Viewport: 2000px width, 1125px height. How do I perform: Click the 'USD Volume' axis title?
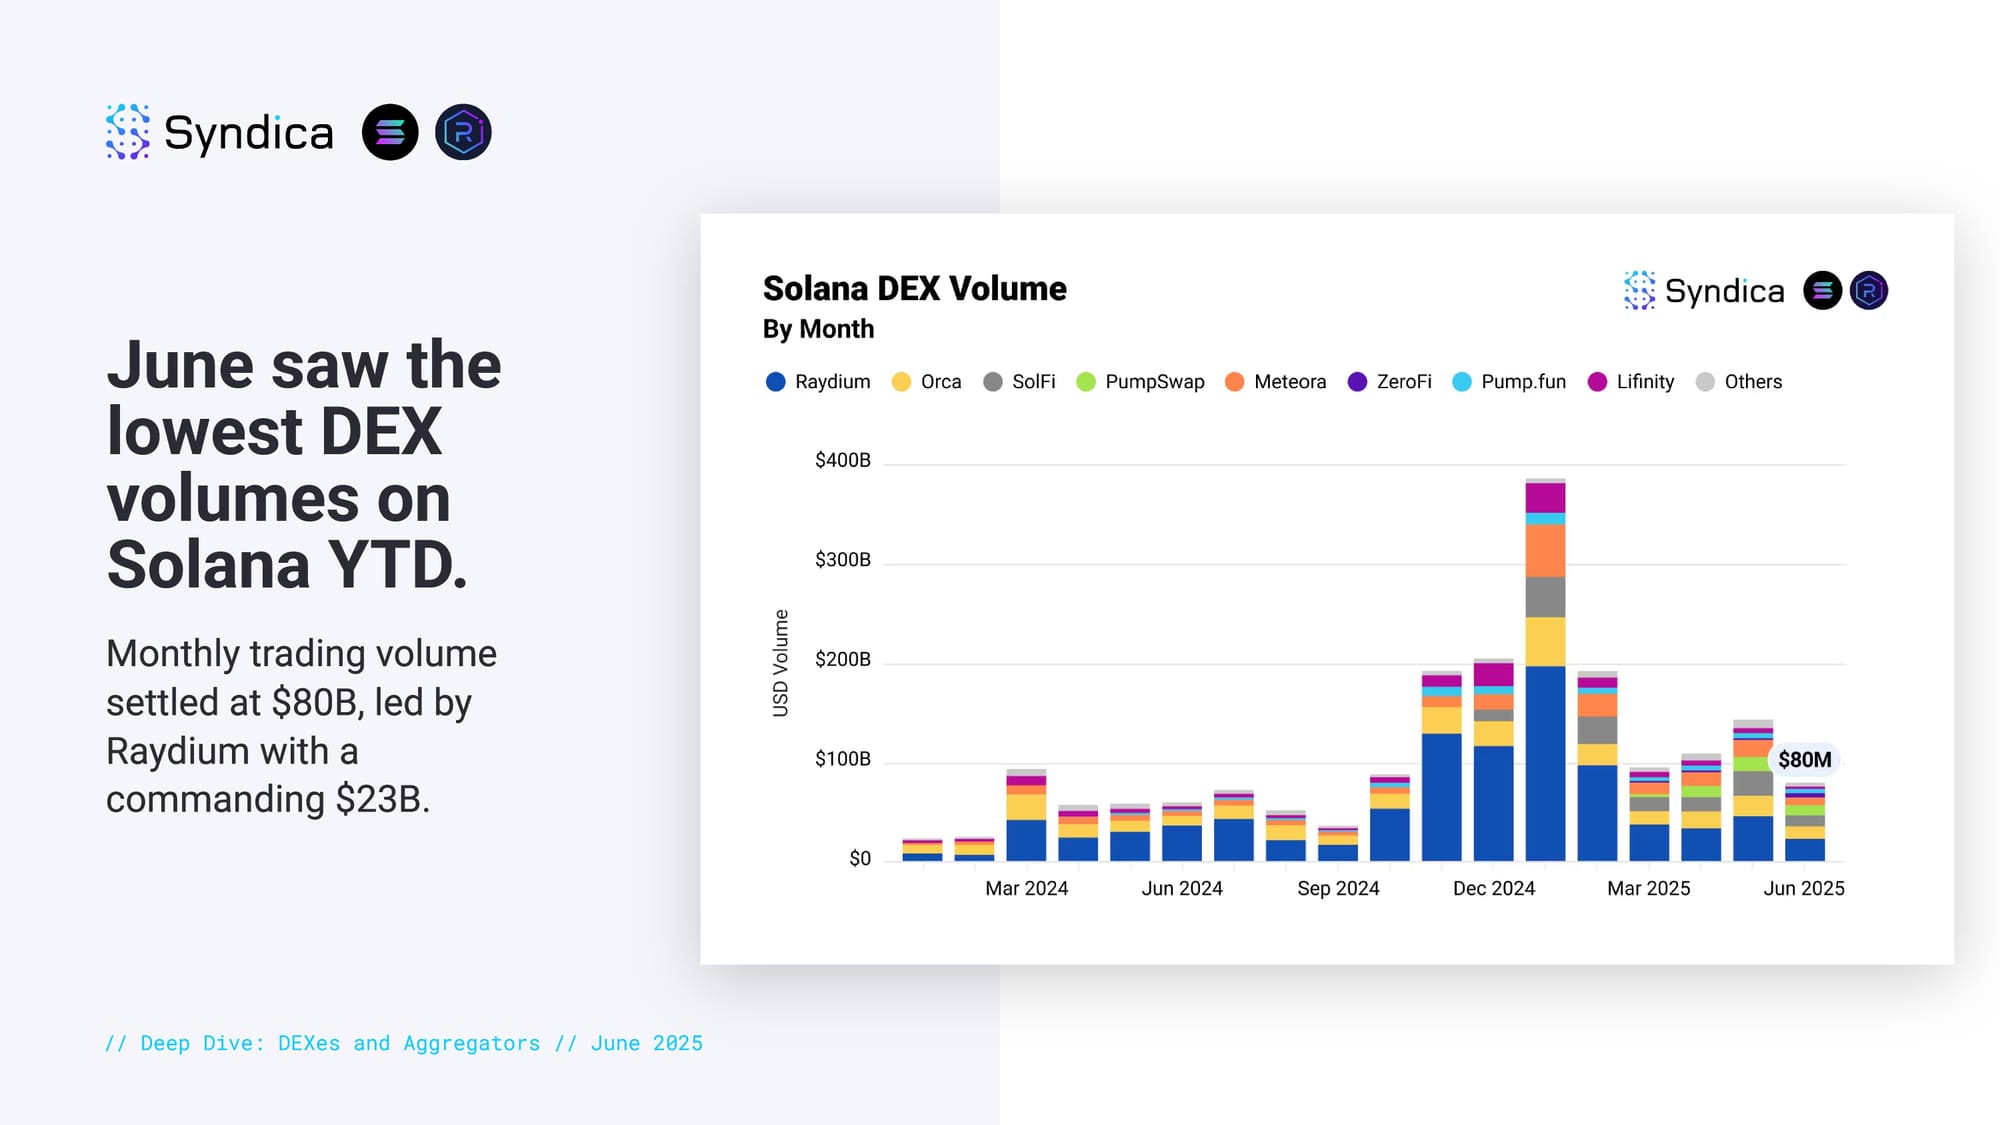780,663
